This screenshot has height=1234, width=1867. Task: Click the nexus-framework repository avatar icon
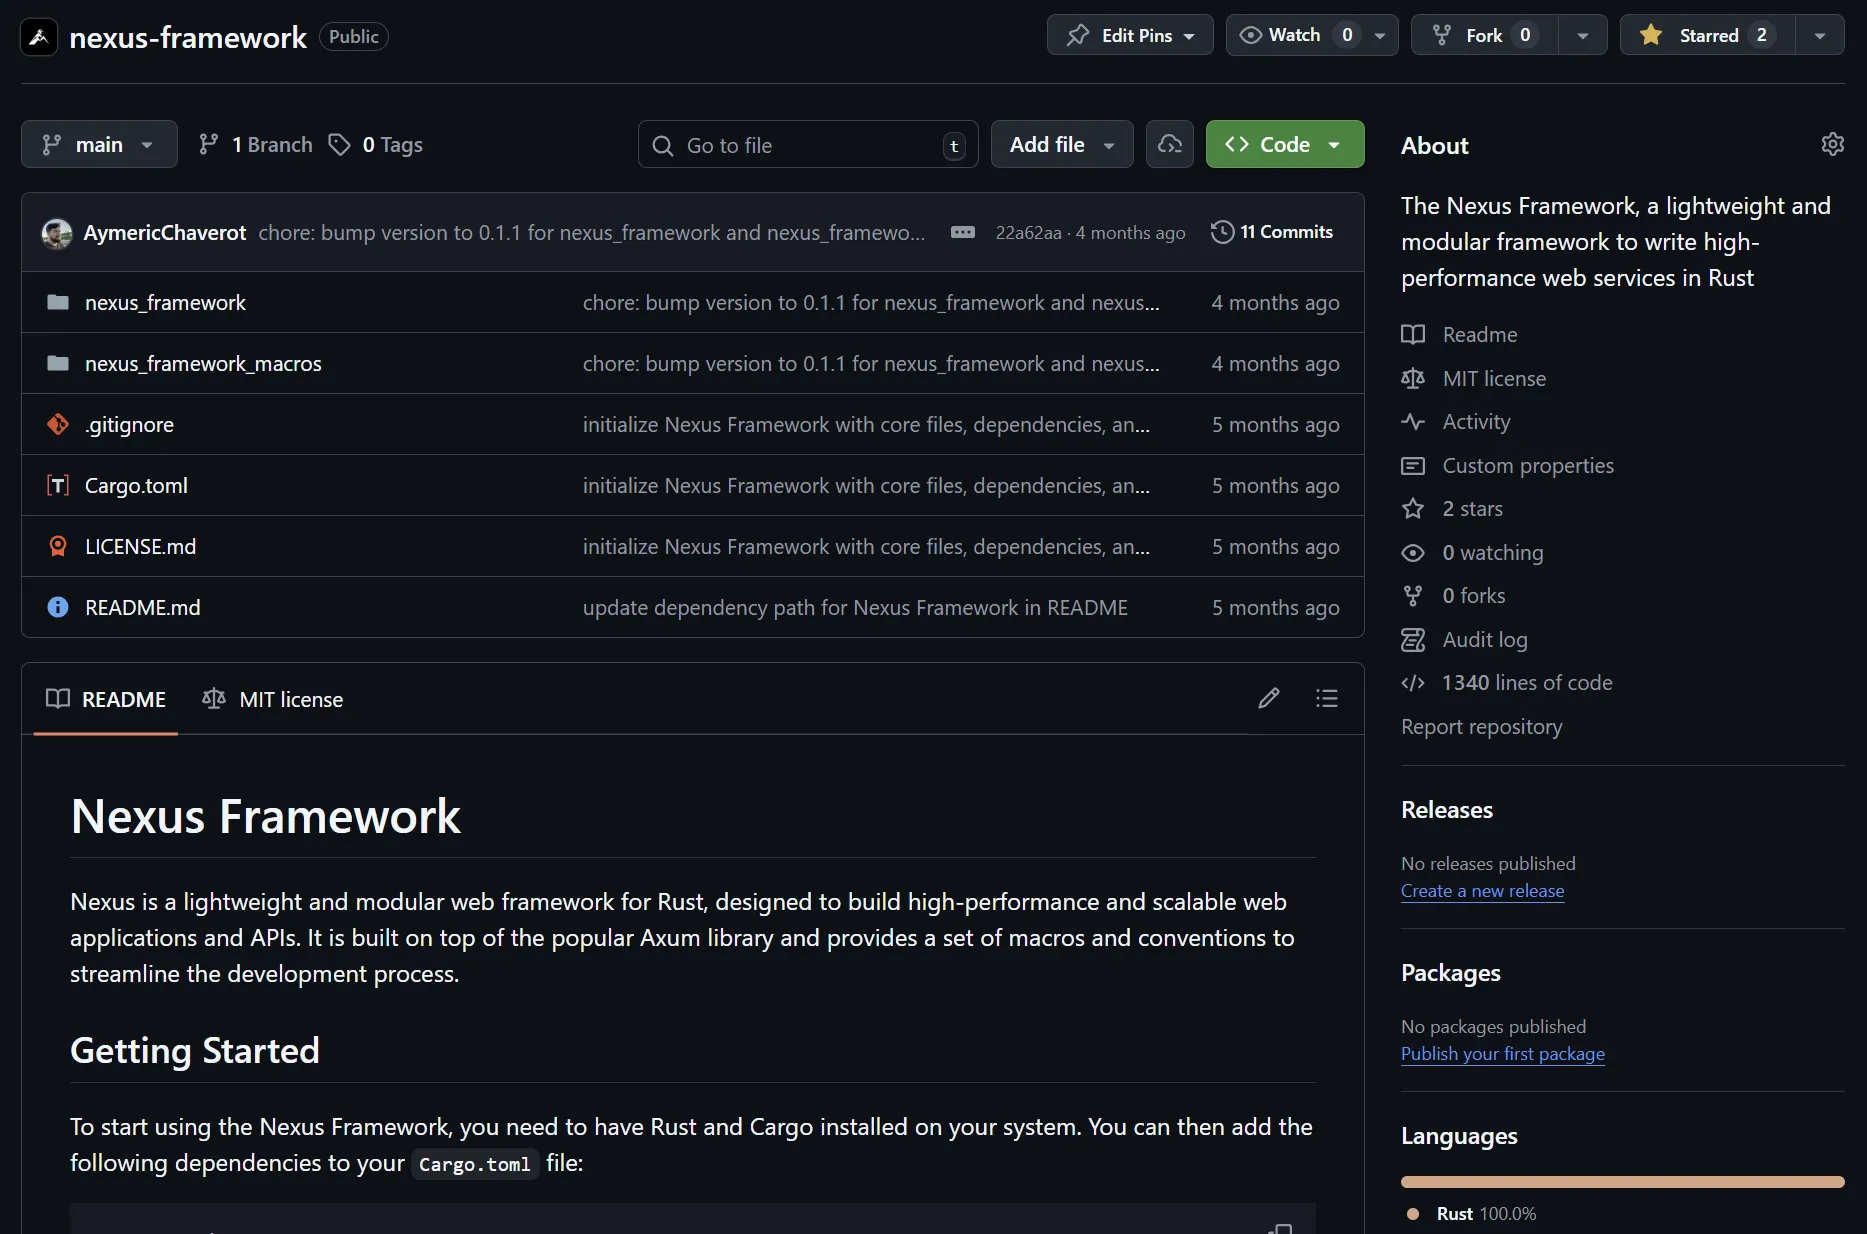coord(39,37)
